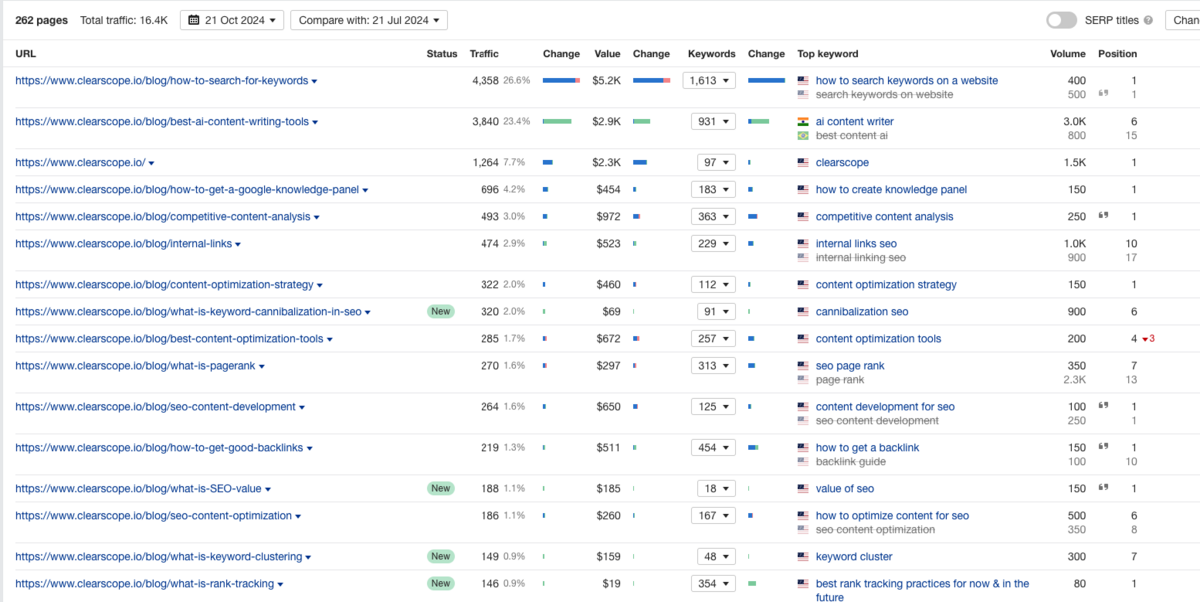Click the India flag beside 'ai content writer'
The height and width of the screenshot is (602, 1200).
(x=803, y=122)
